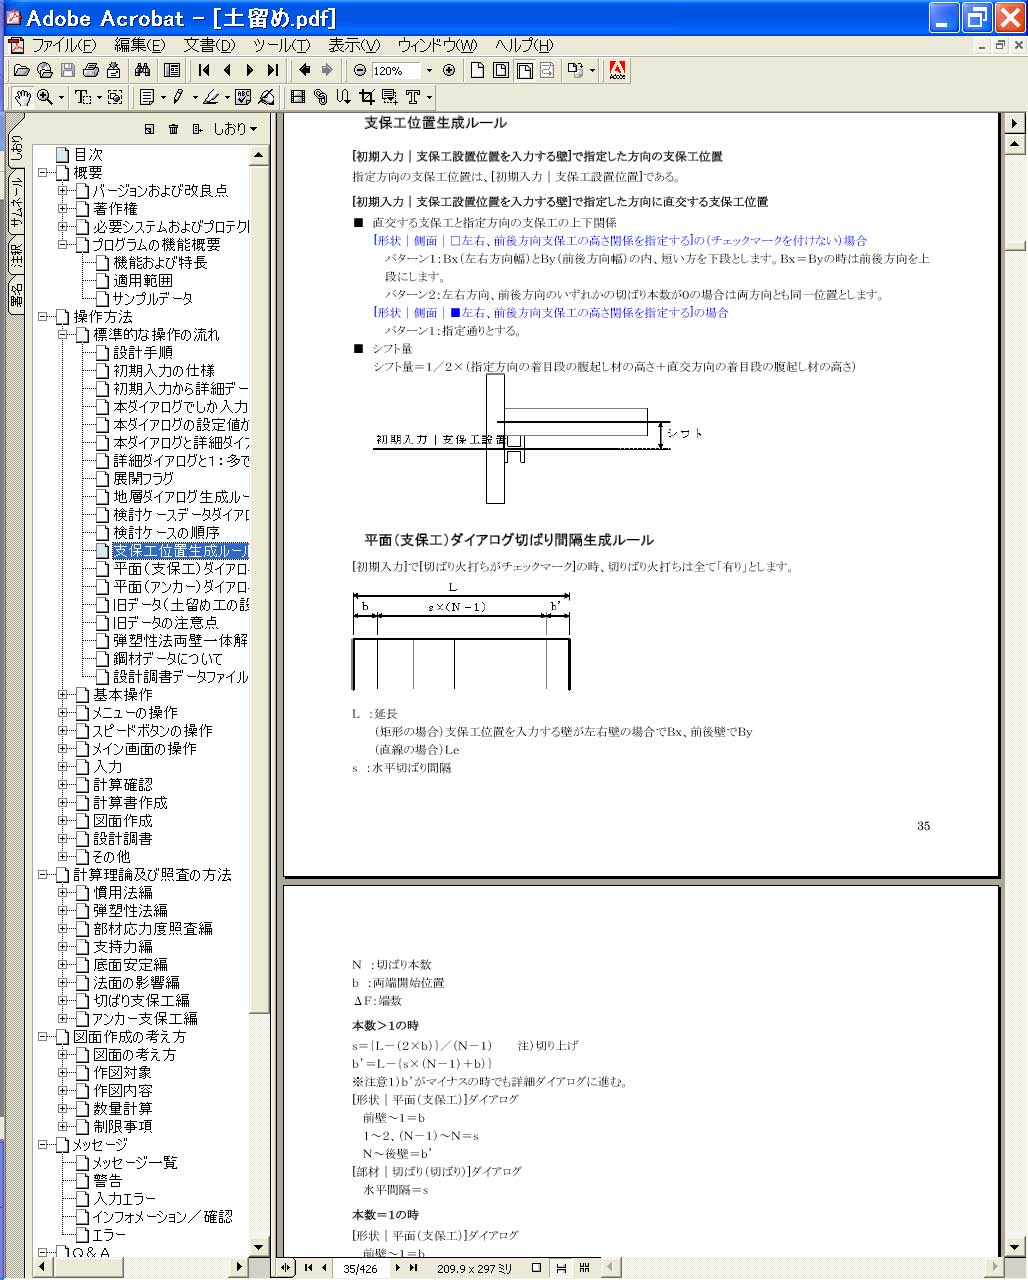Open the 警告 bookmark
The width and height of the screenshot is (1028, 1280).
(x=107, y=1181)
